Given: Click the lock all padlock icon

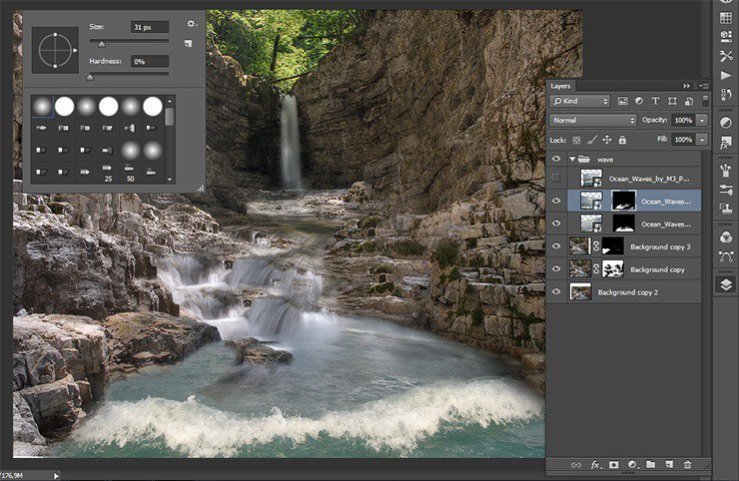Looking at the screenshot, I should click(622, 140).
